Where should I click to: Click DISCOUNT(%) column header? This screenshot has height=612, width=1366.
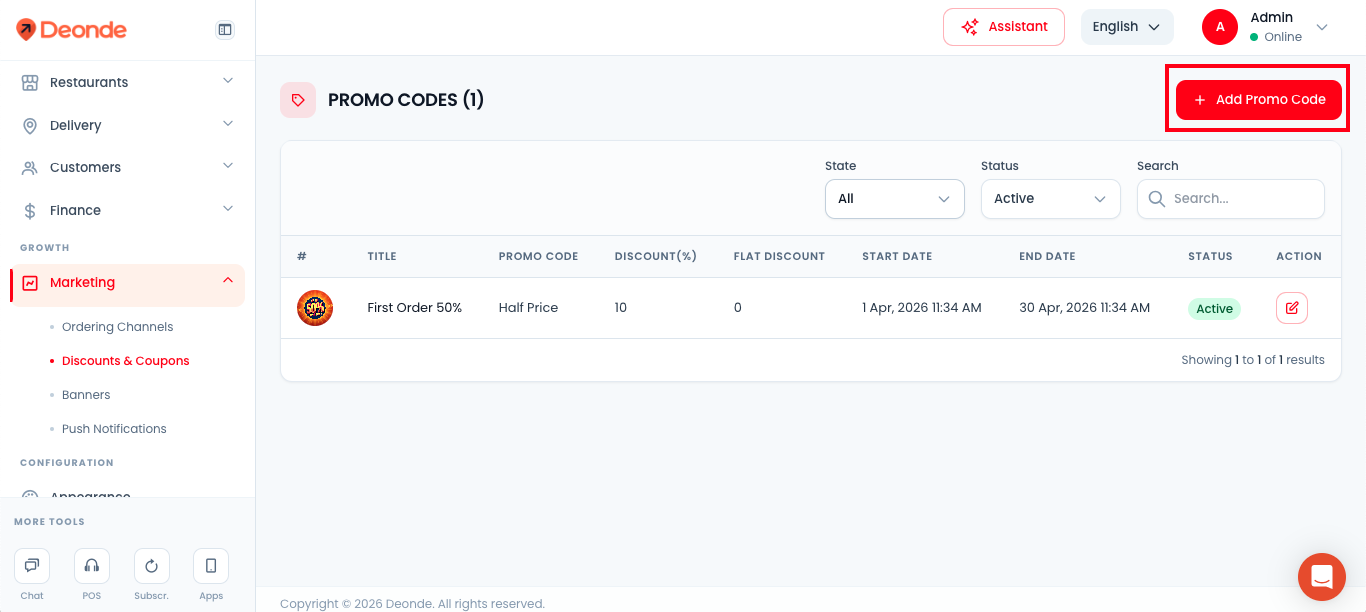[x=656, y=257]
